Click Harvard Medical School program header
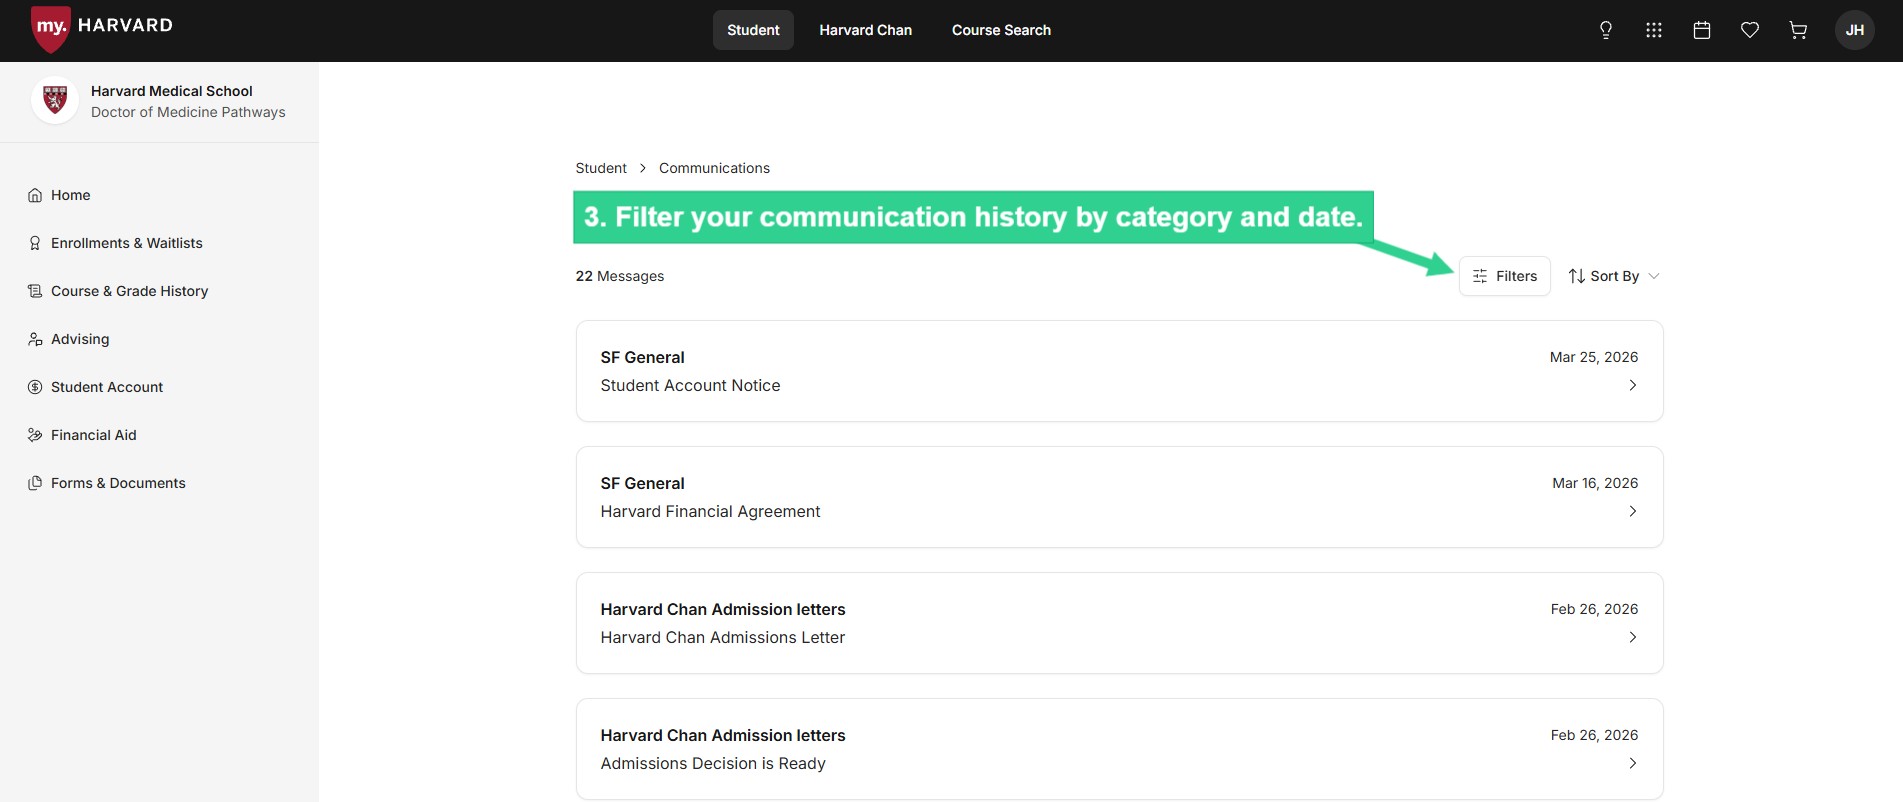Screen dimensions: 1903x802 172,91
